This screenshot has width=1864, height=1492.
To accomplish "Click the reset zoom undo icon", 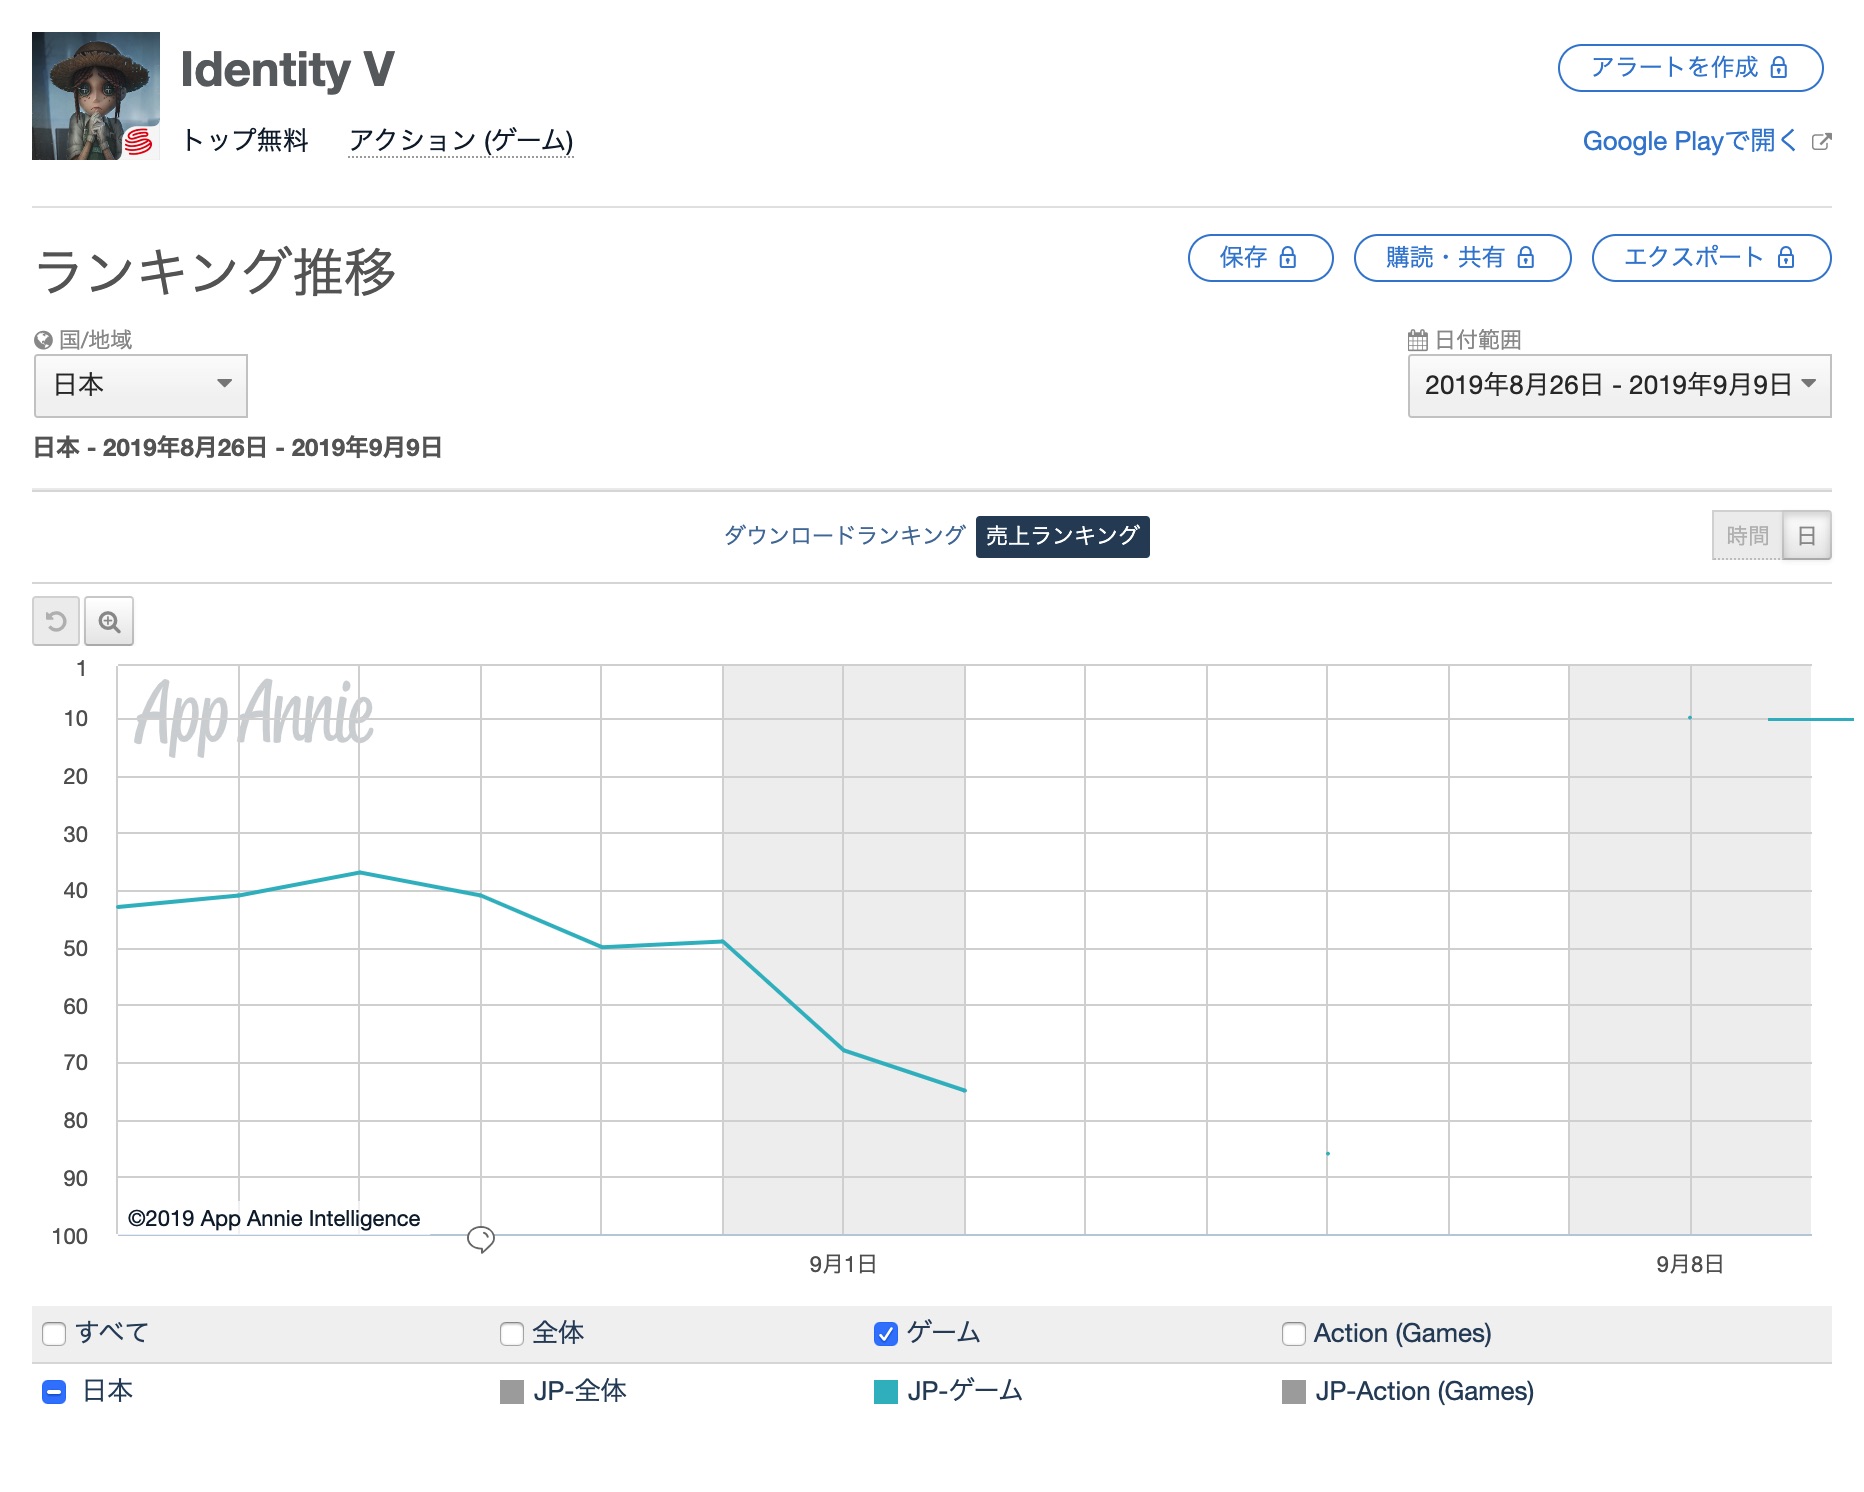I will [x=56, y=622].
